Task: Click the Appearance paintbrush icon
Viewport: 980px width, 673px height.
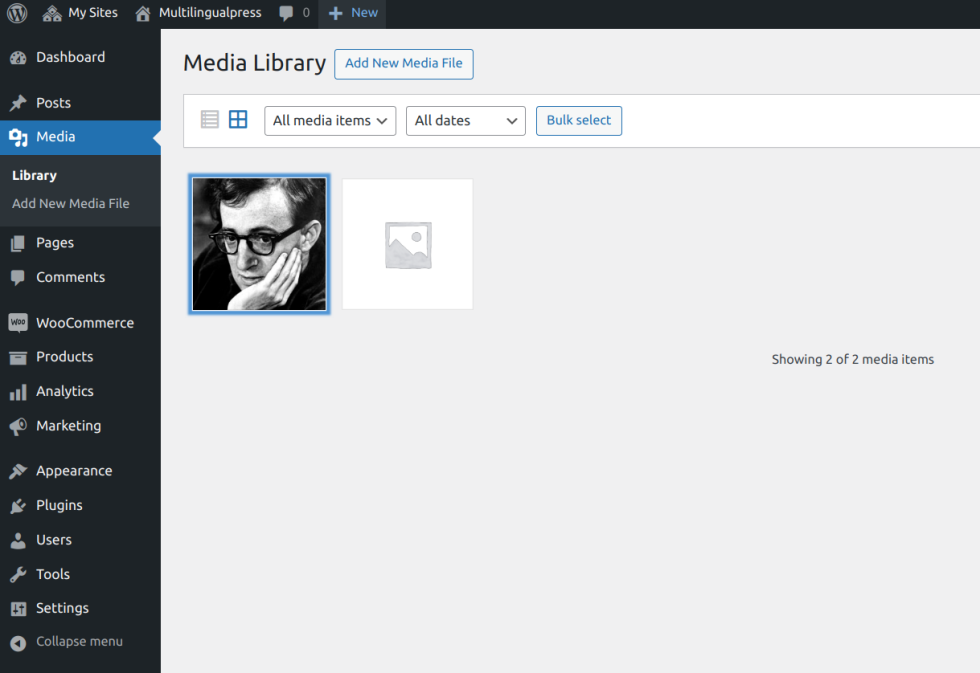Action: click(18, 471)
